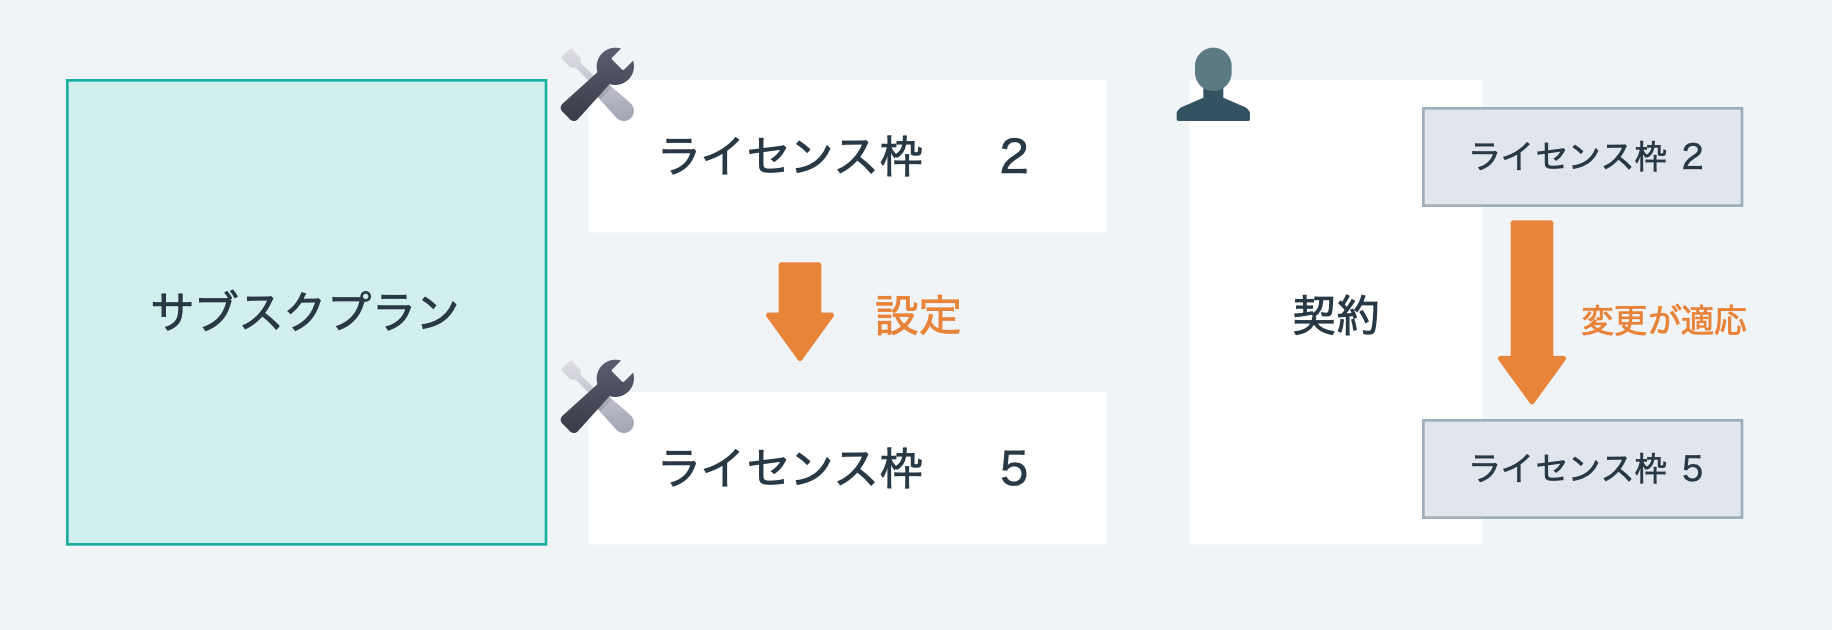Image resolution: width=1832 pixels, height=630 pixels.
Task: Select the 契約 heading text
Action: pos(1335,316)
